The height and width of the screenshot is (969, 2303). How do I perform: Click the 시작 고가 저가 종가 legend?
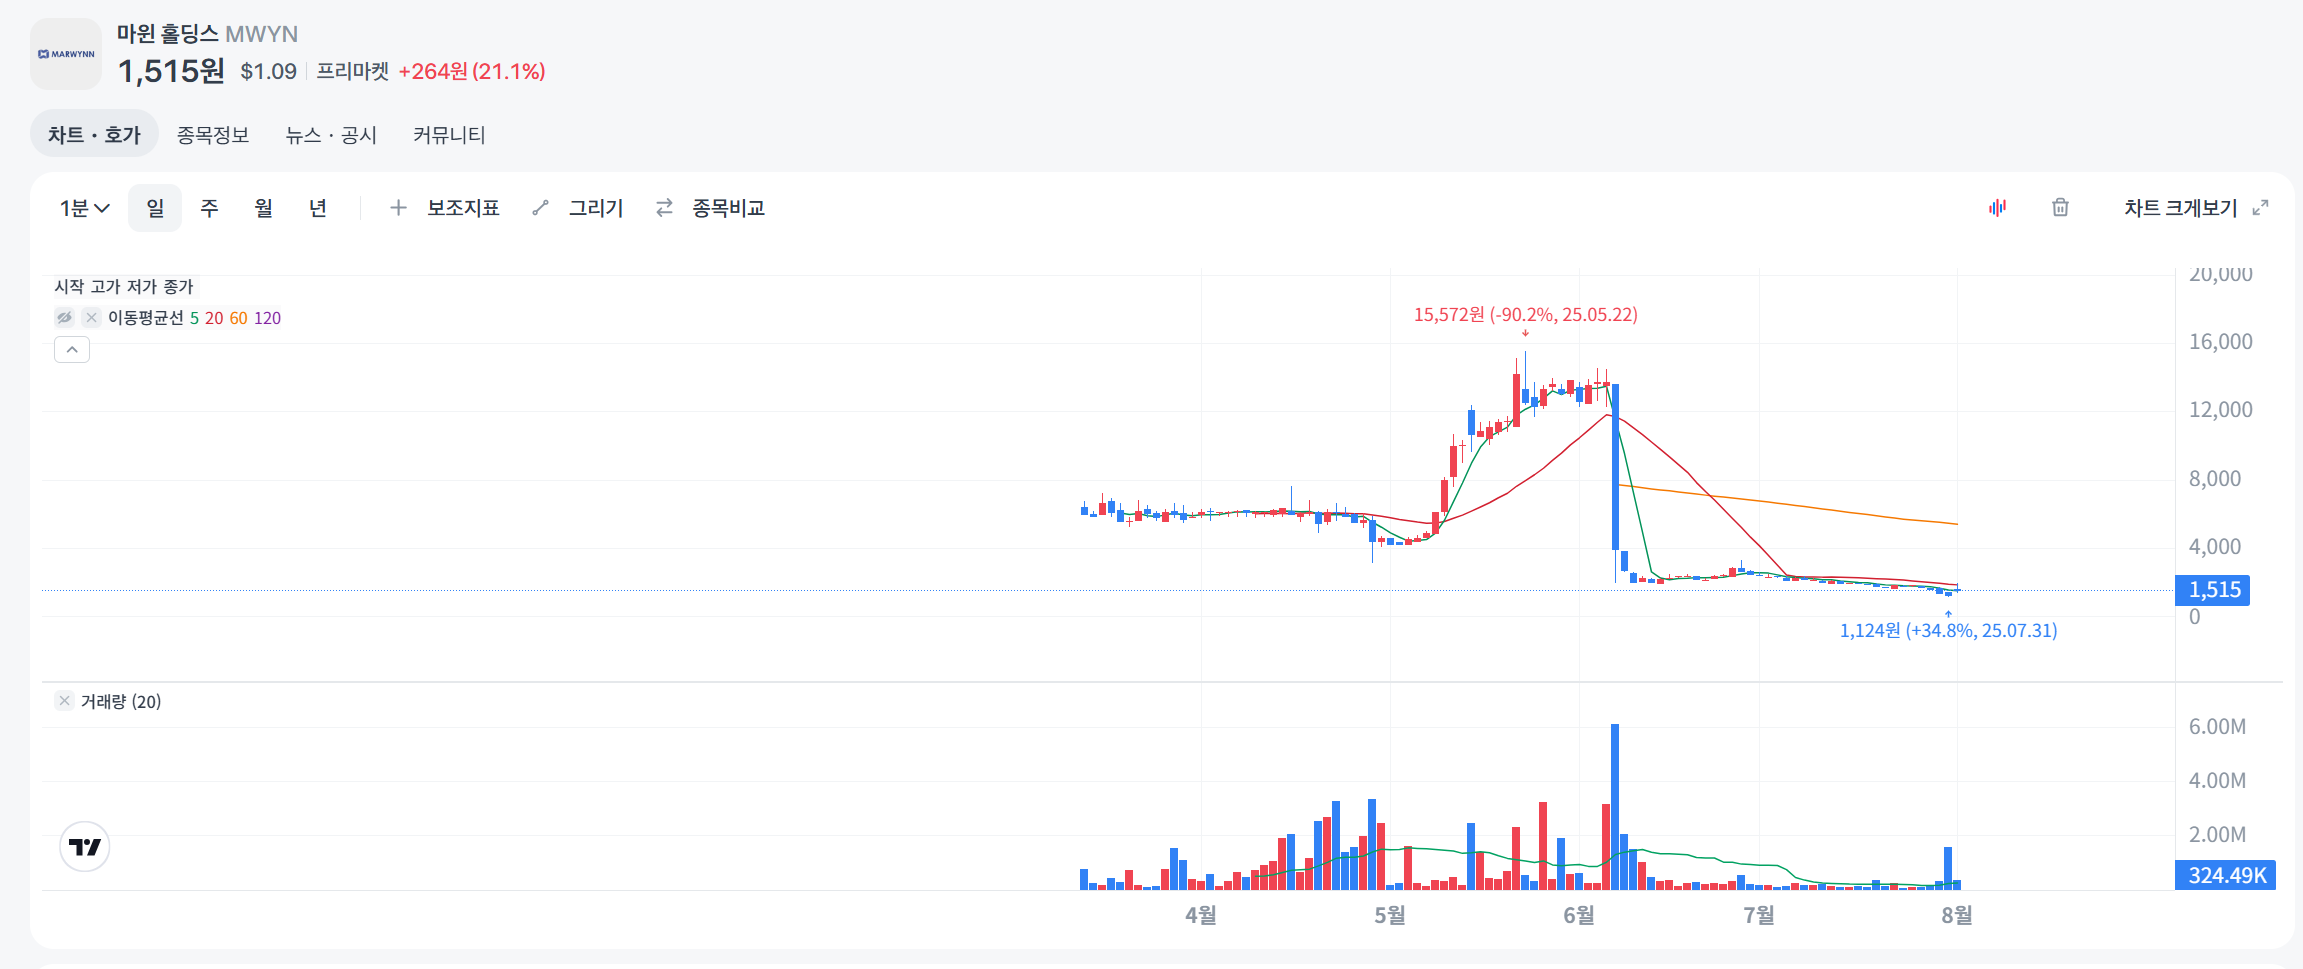tap(124, 287)
